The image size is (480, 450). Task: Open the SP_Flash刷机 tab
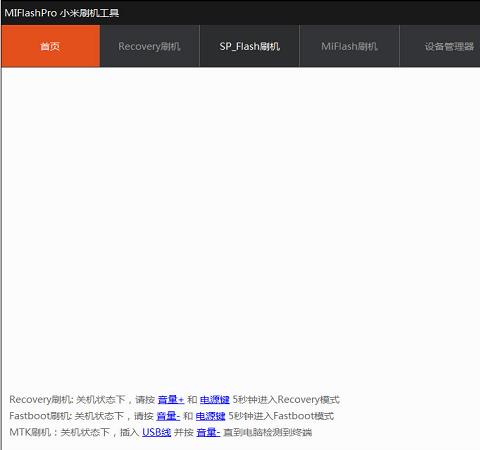point(249,46)
